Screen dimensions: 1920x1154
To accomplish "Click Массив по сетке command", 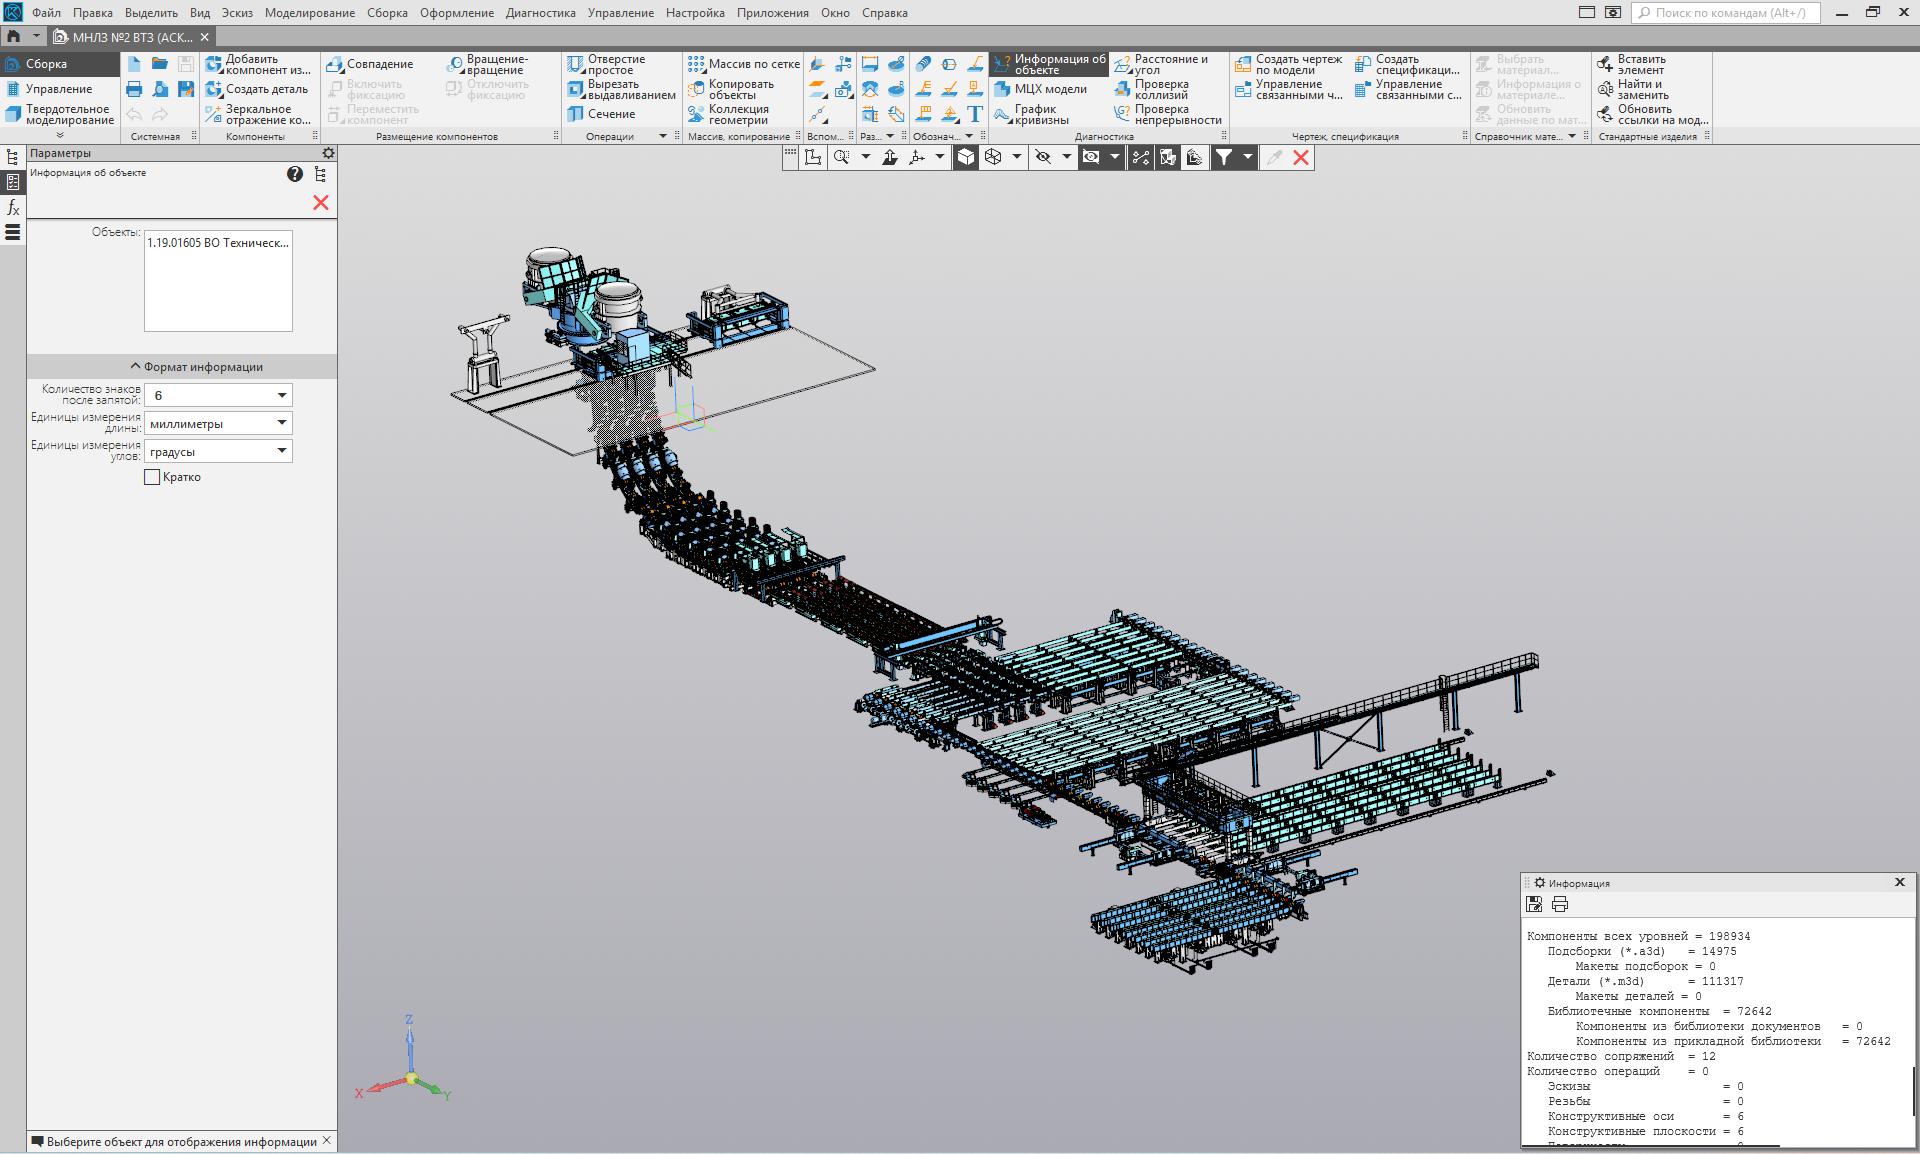I will pyautogui.click(x=744, y=64).
